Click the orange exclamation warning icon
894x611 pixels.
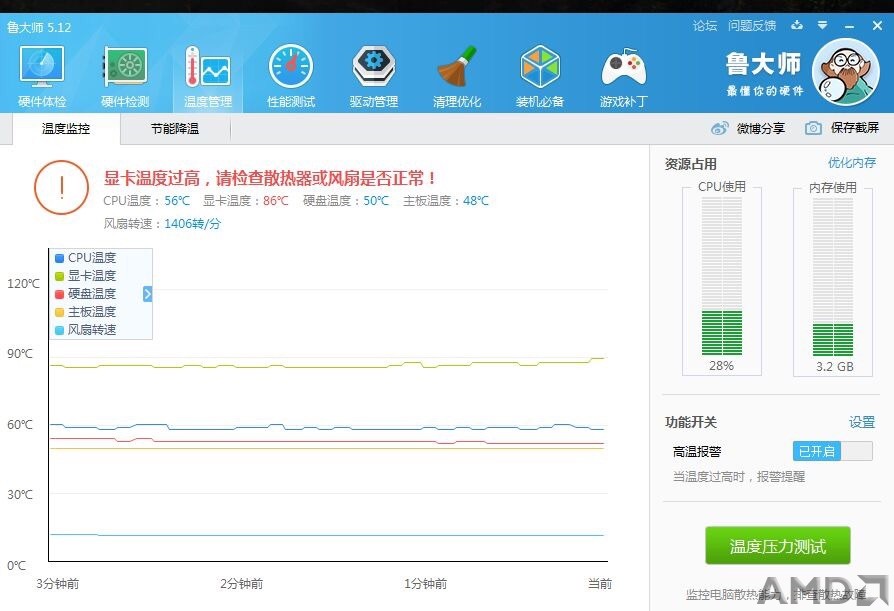62,188
